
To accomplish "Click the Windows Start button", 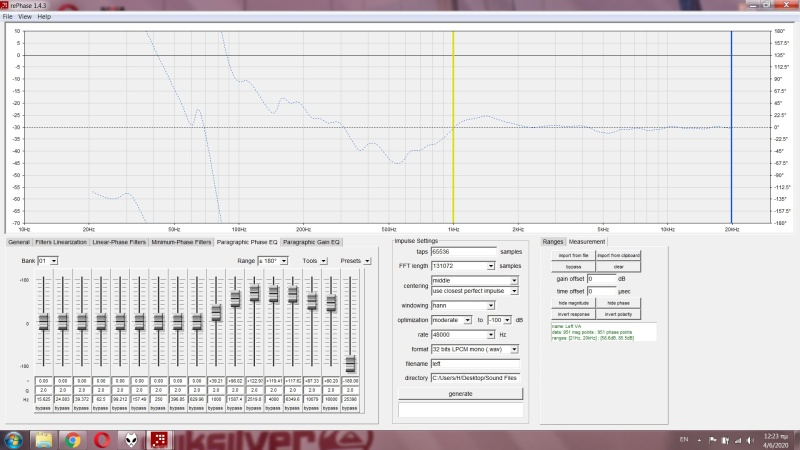I will pyautogui.click(x=14, y=439).
